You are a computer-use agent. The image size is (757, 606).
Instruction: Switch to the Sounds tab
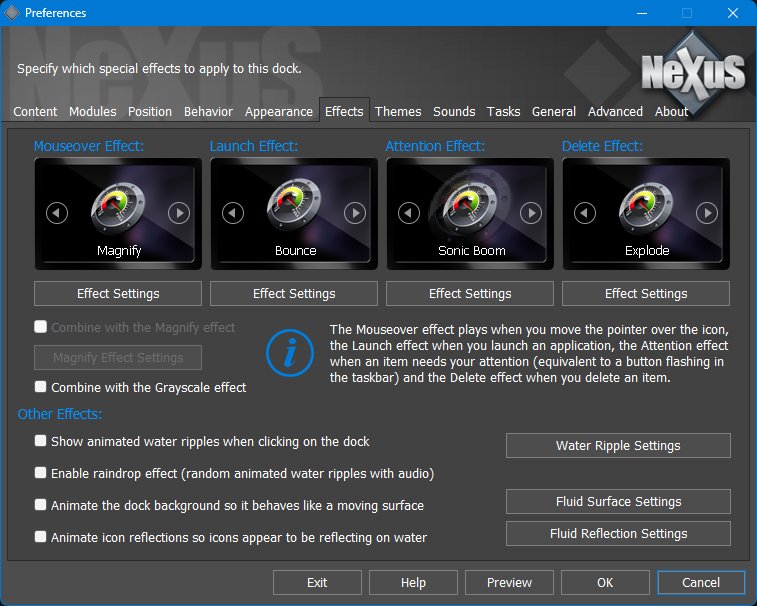click(x=454, y=112)
